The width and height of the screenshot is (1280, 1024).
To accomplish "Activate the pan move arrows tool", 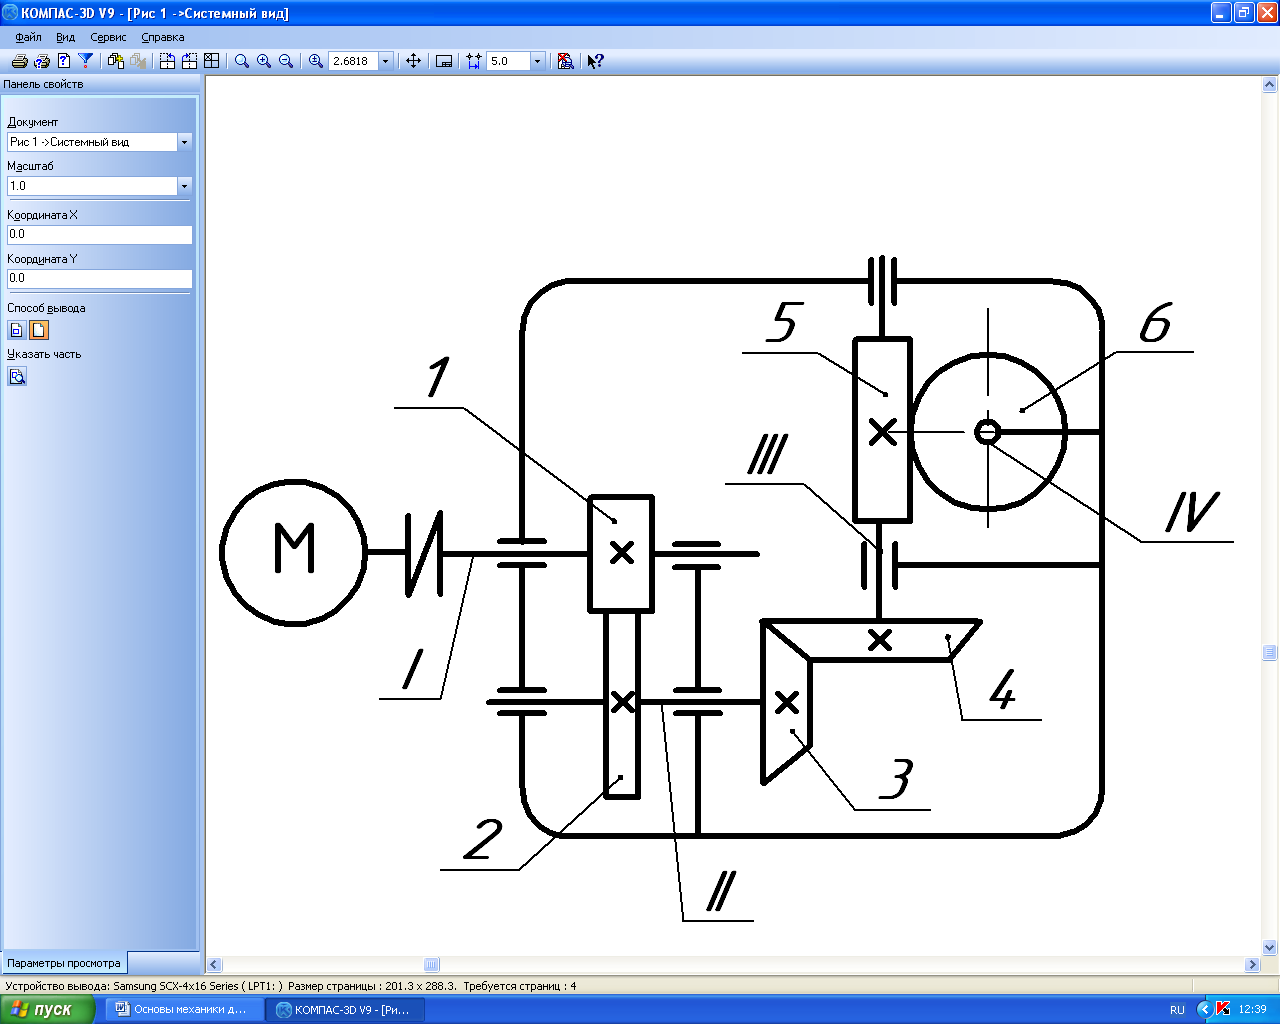I will coord(413,61).
